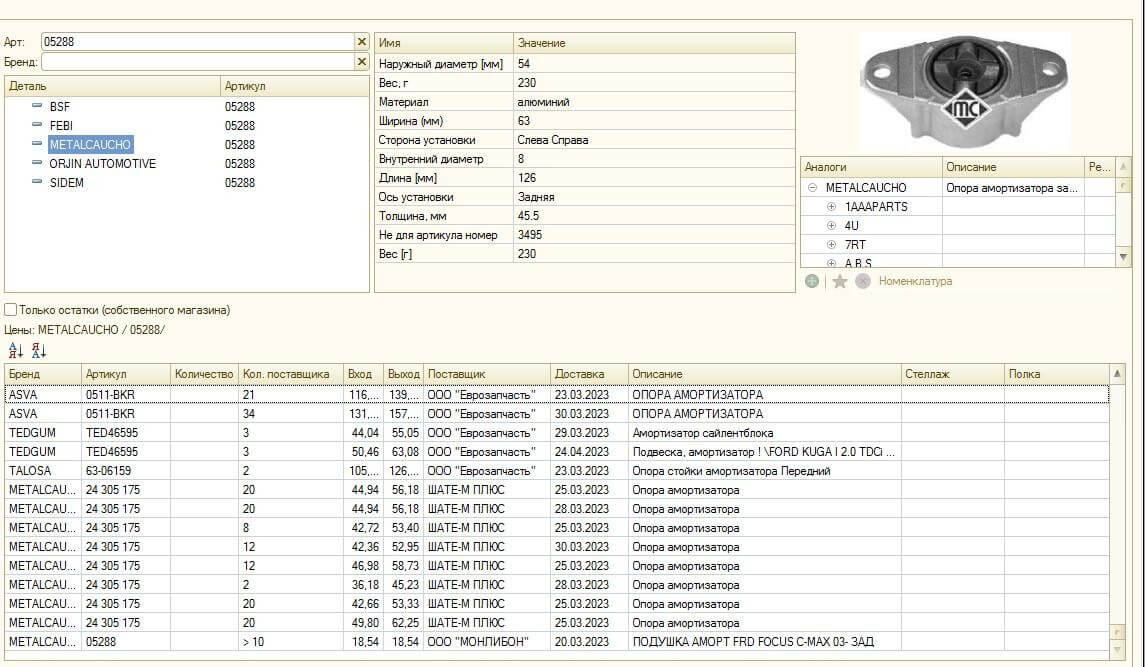The width and height of the screenshot is (1145, 667).
Task: Clear the Бренд field with X icon
Action: coord(362,62)
